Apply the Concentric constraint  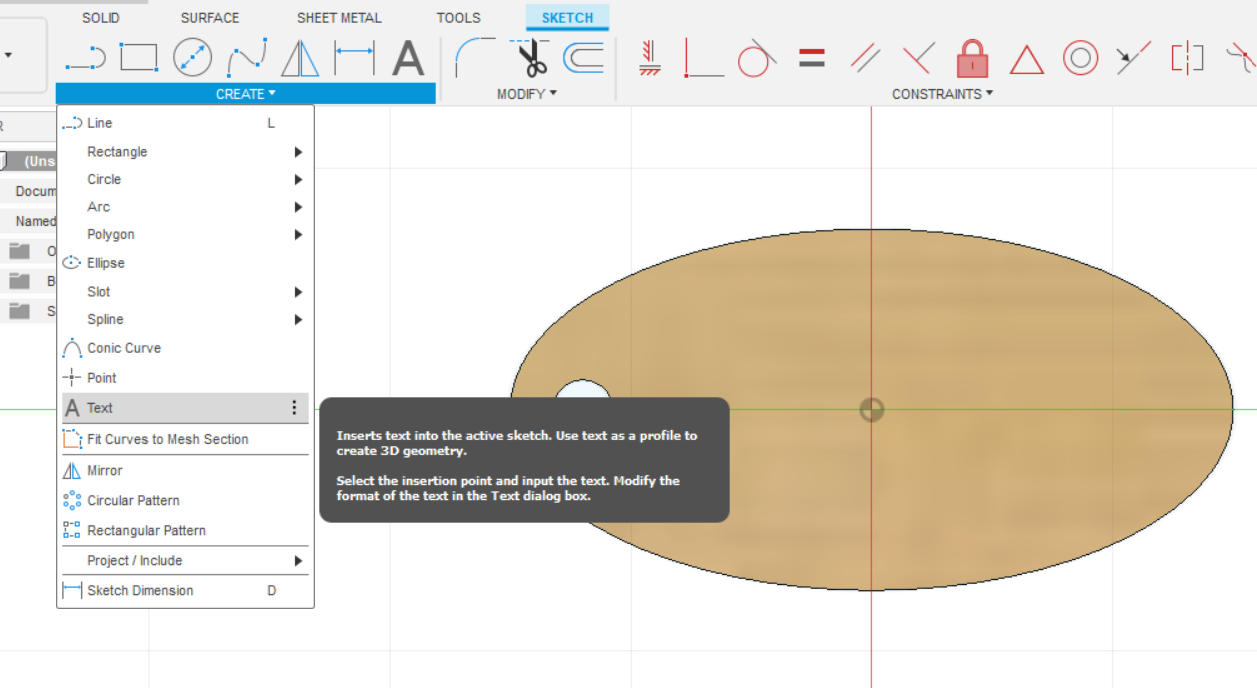pyautogui.click(x=1080, y=58)
